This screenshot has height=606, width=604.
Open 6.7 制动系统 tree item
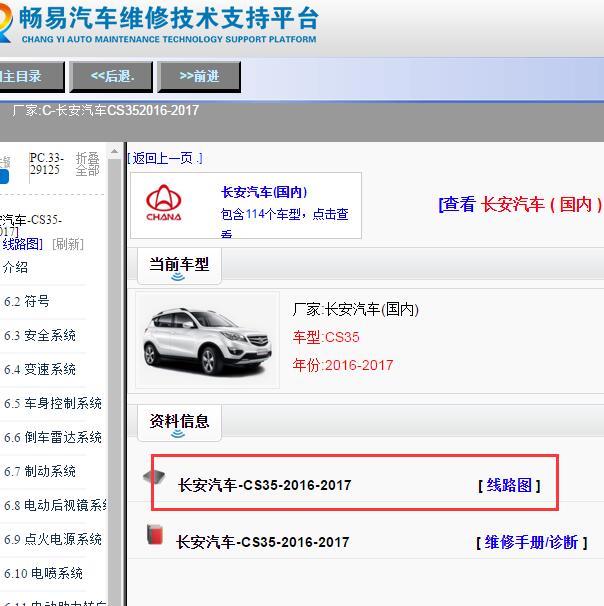[40, 471]
